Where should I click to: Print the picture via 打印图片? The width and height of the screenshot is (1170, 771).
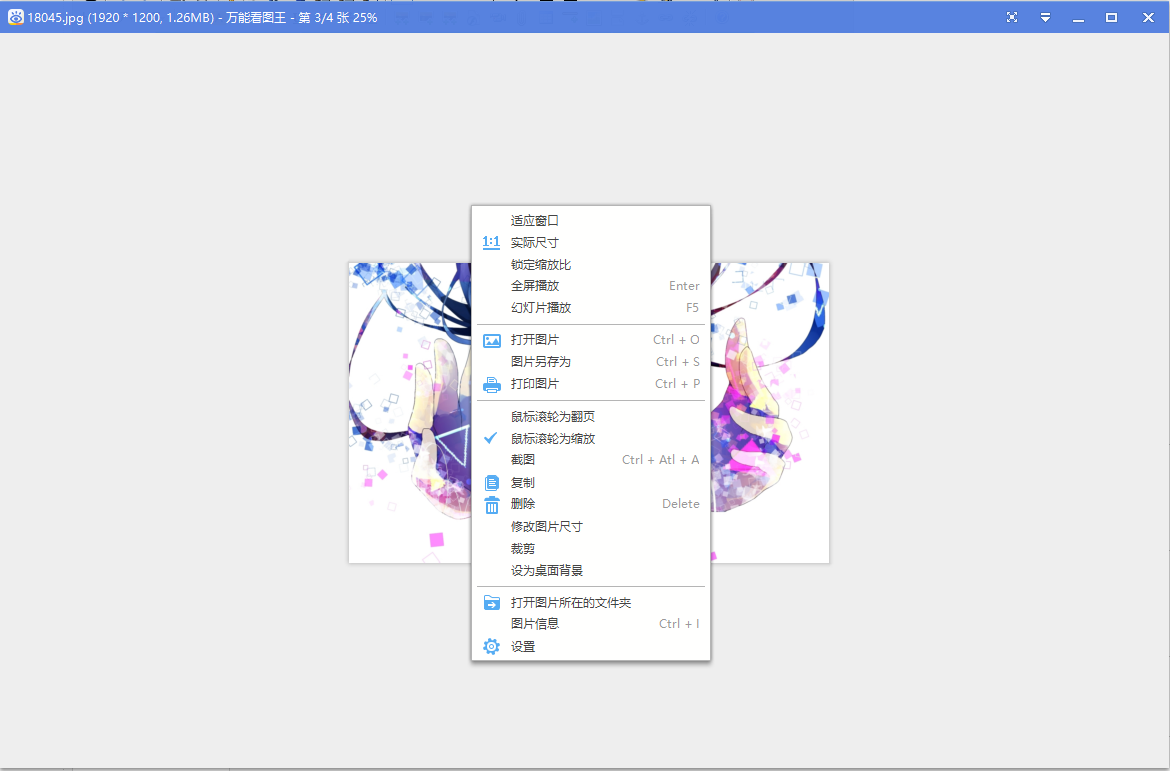pyautogui.click(x=590, y=384)
